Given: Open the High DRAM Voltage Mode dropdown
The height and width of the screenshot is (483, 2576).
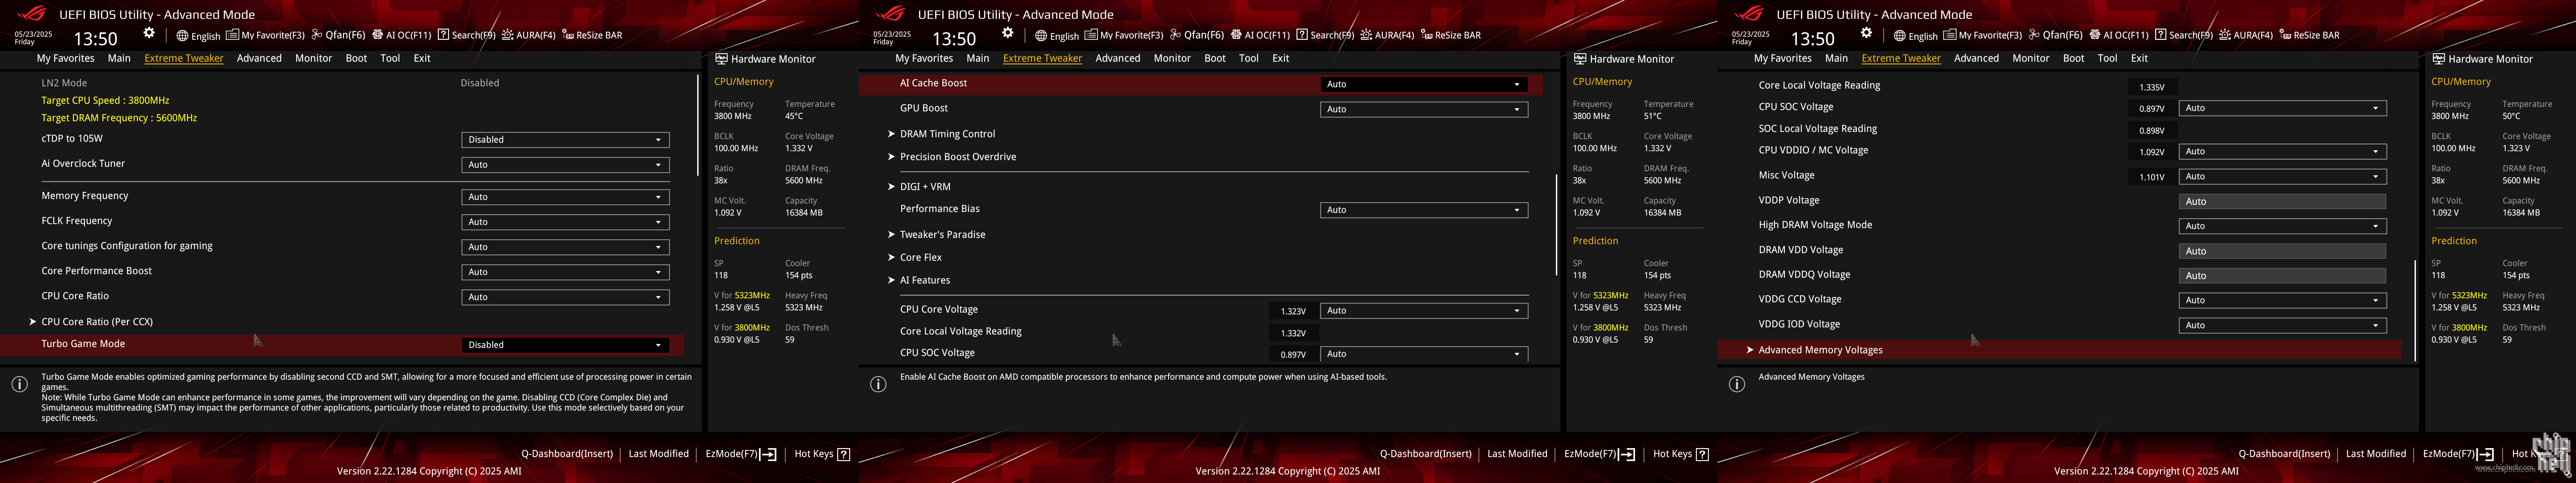Looking at the screenshot, I should click(2283, 226).
